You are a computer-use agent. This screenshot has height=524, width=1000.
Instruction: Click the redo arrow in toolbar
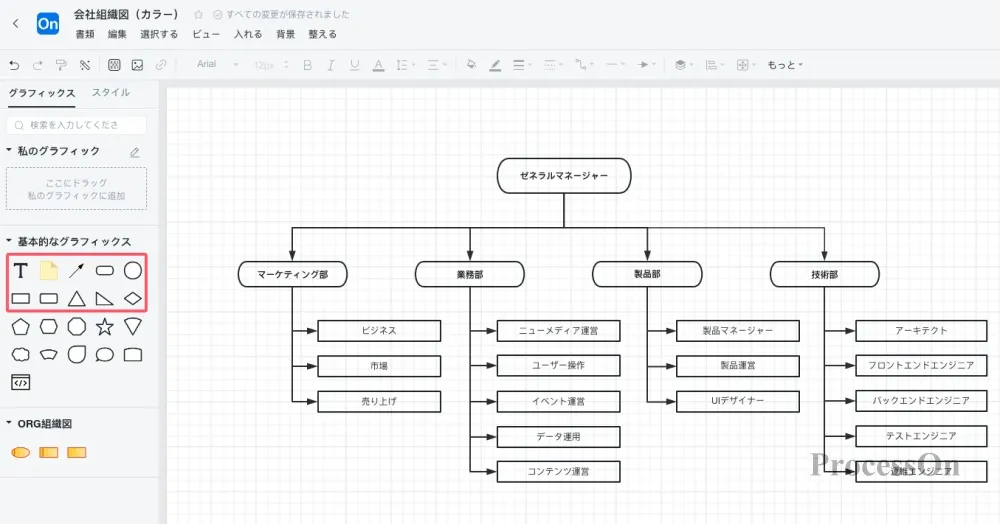click(38, 65)
